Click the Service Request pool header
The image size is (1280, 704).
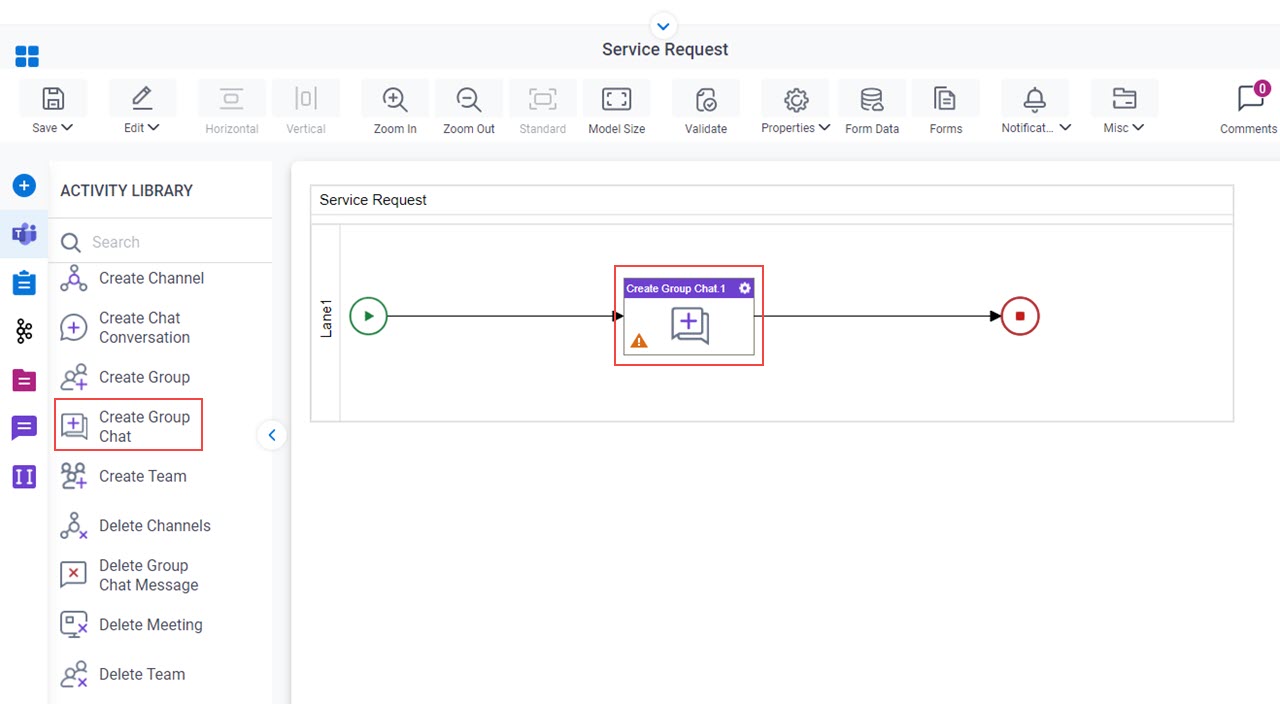772,200
